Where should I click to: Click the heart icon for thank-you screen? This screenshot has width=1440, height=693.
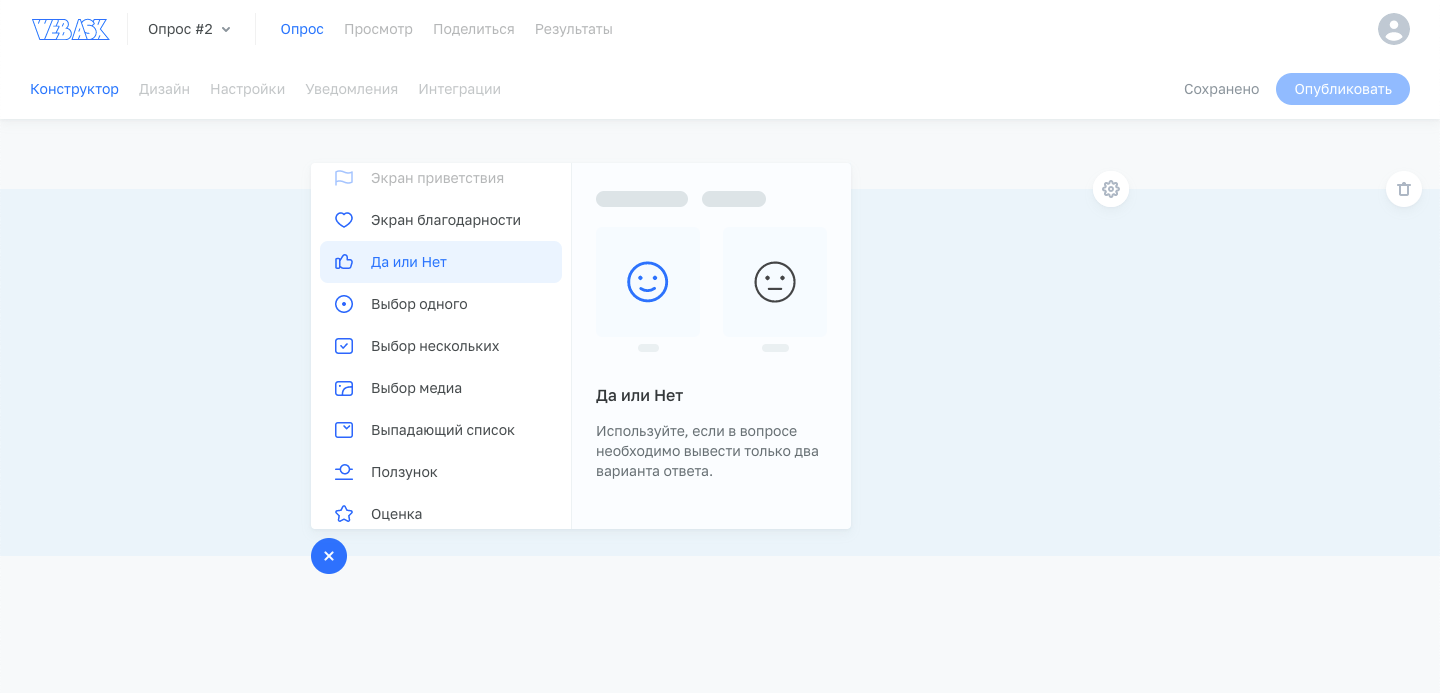pos(344,220)
